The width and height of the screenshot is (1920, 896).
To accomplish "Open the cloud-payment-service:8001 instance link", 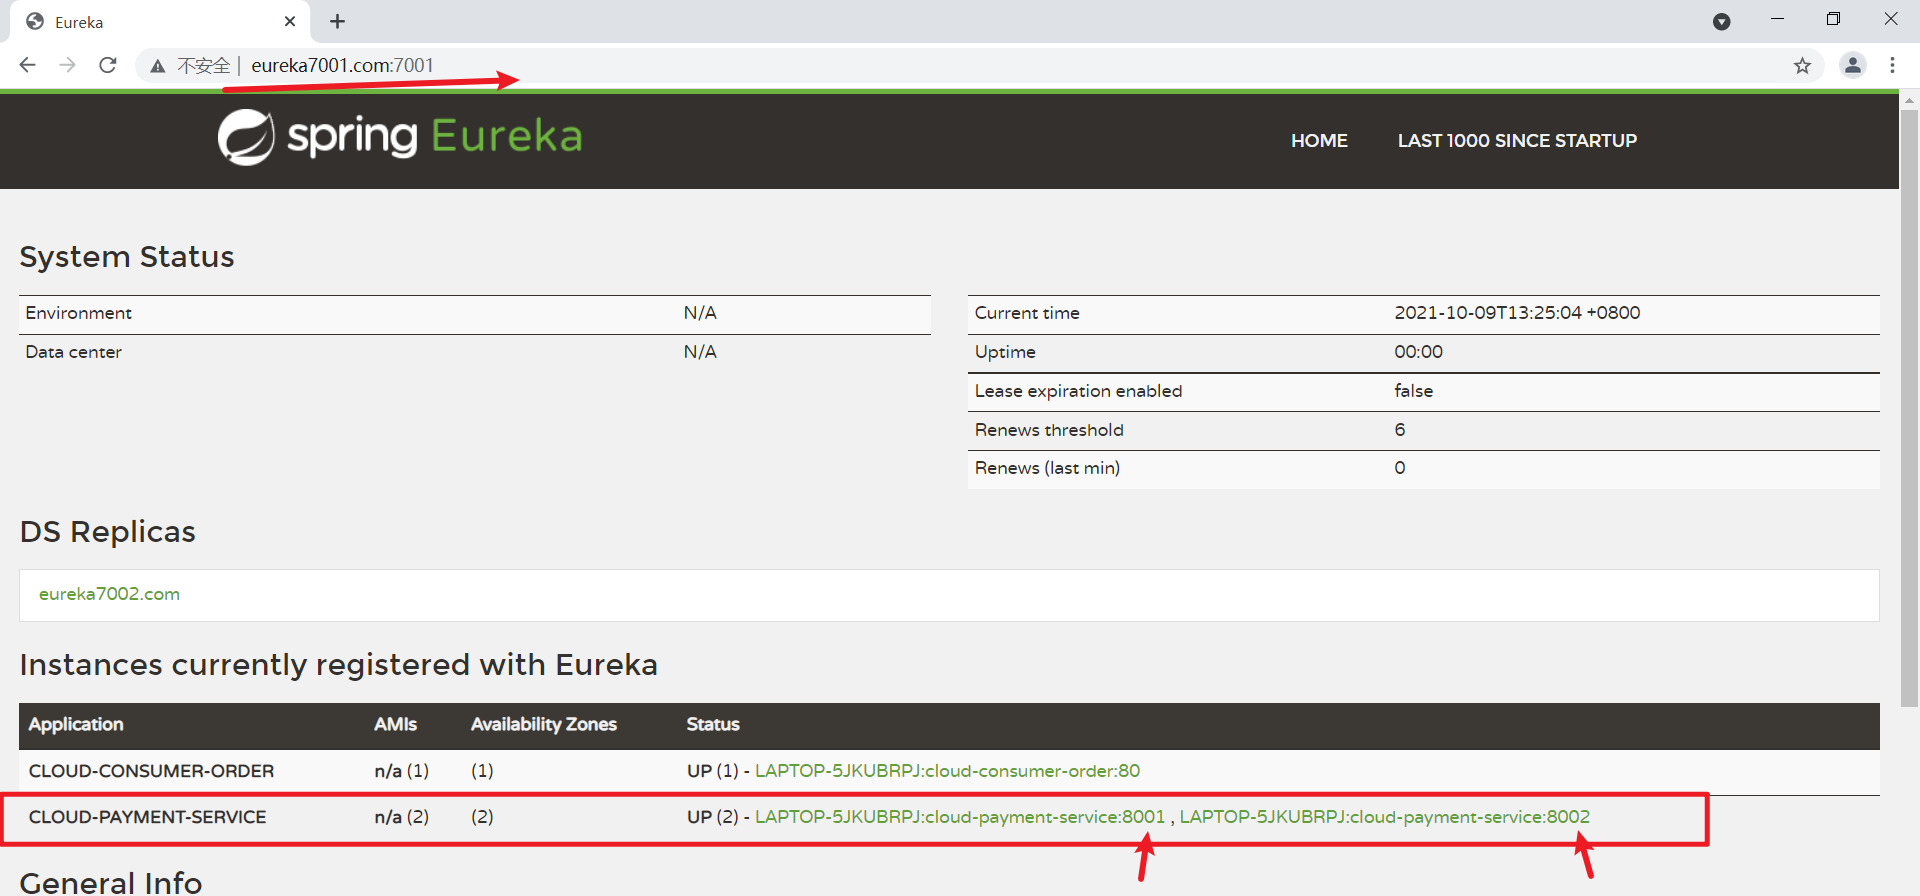I will [x=960, y=817].
